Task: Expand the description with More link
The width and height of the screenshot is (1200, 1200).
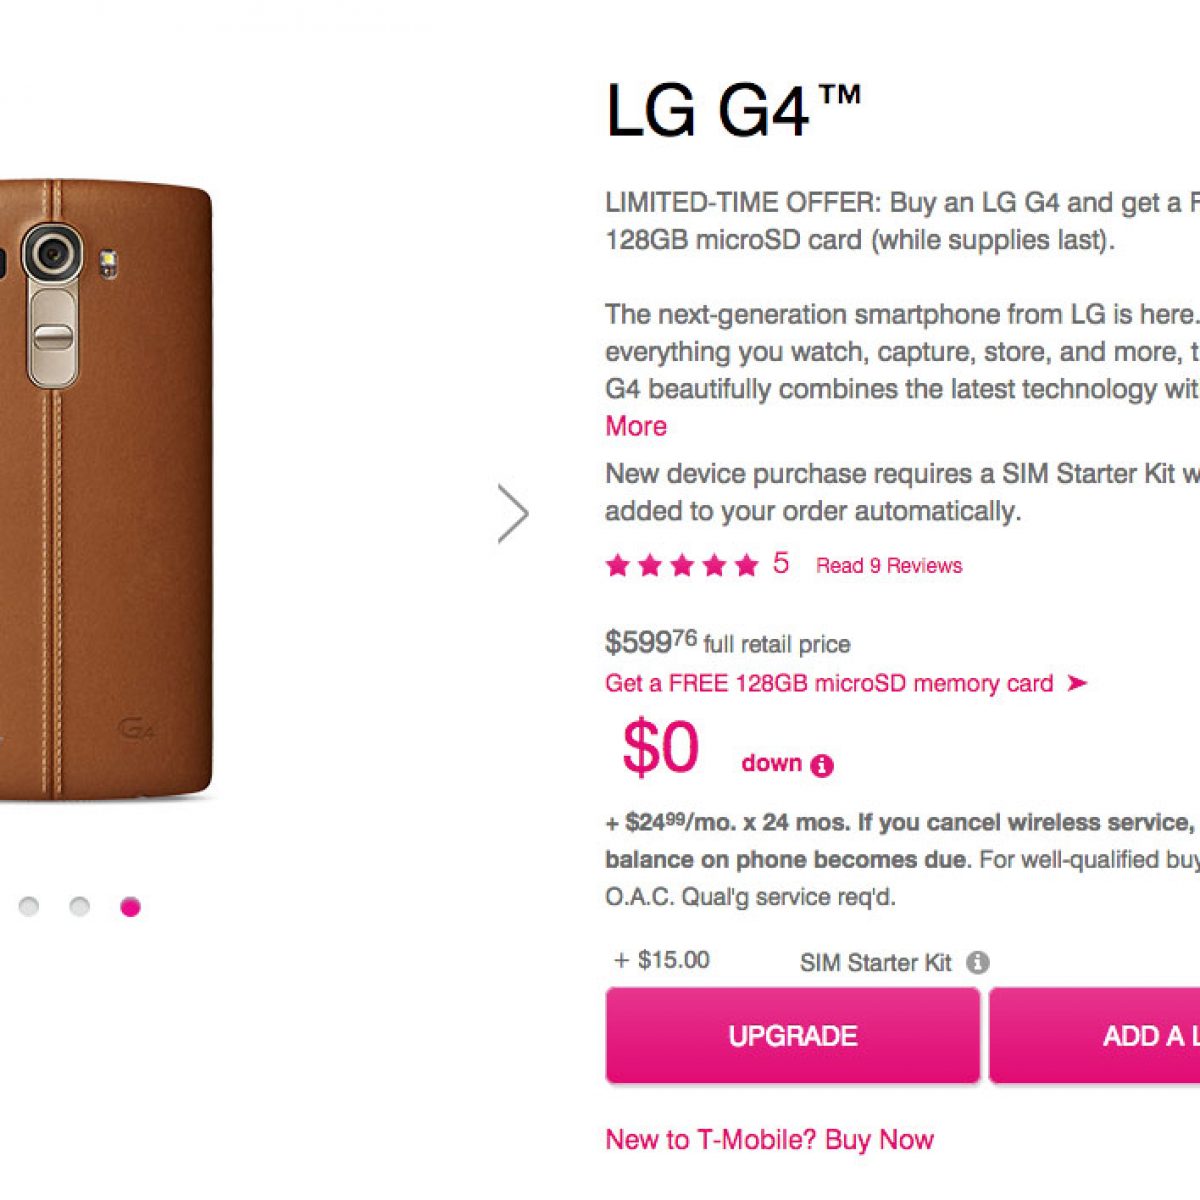Action: click(x=636, y=426)
